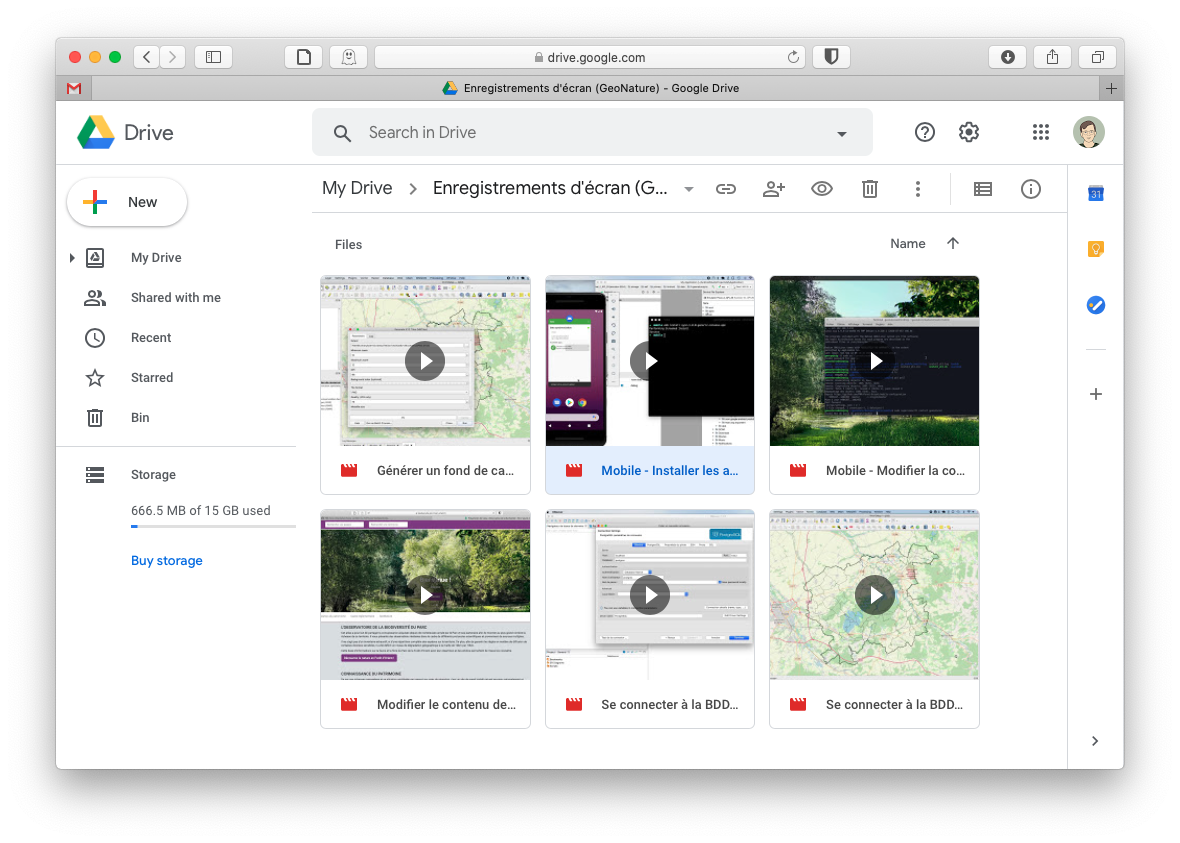Click the Safari forward button

tap(172, 57)
